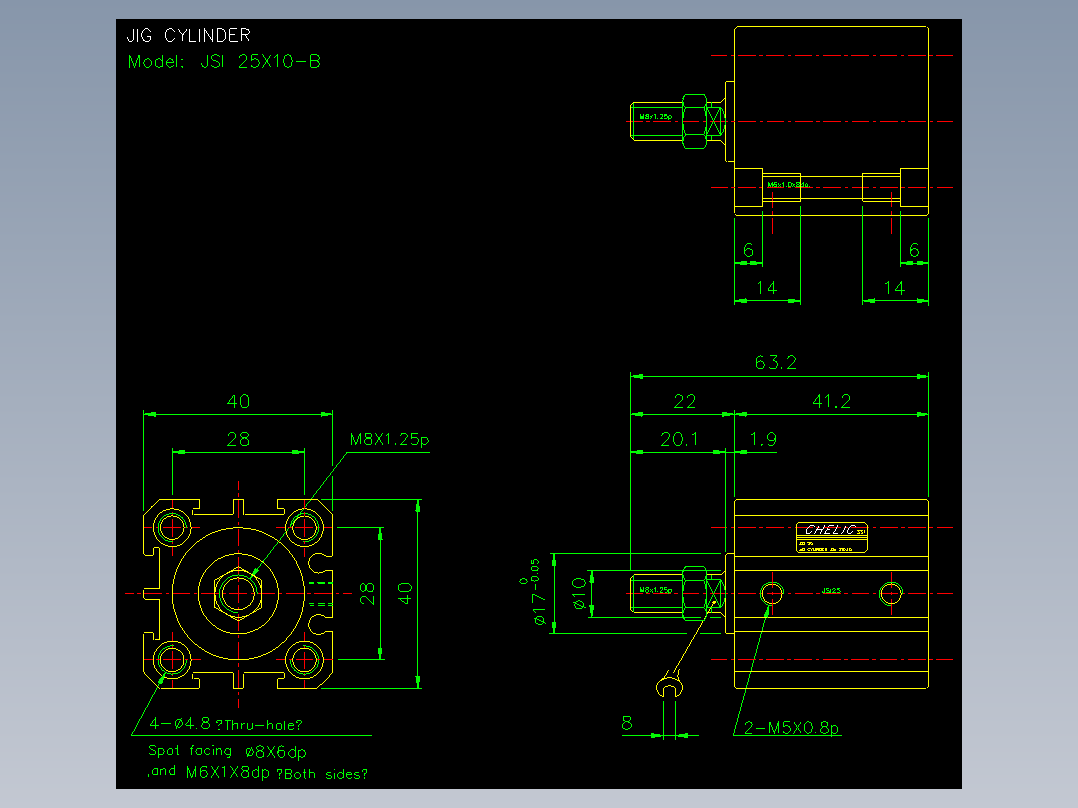Click the vertical "28" dimension text

[x=367, y=593]
